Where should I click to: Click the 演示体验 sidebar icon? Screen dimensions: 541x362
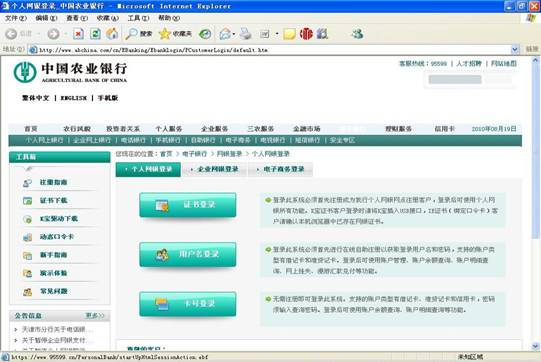tap(27, 273)
